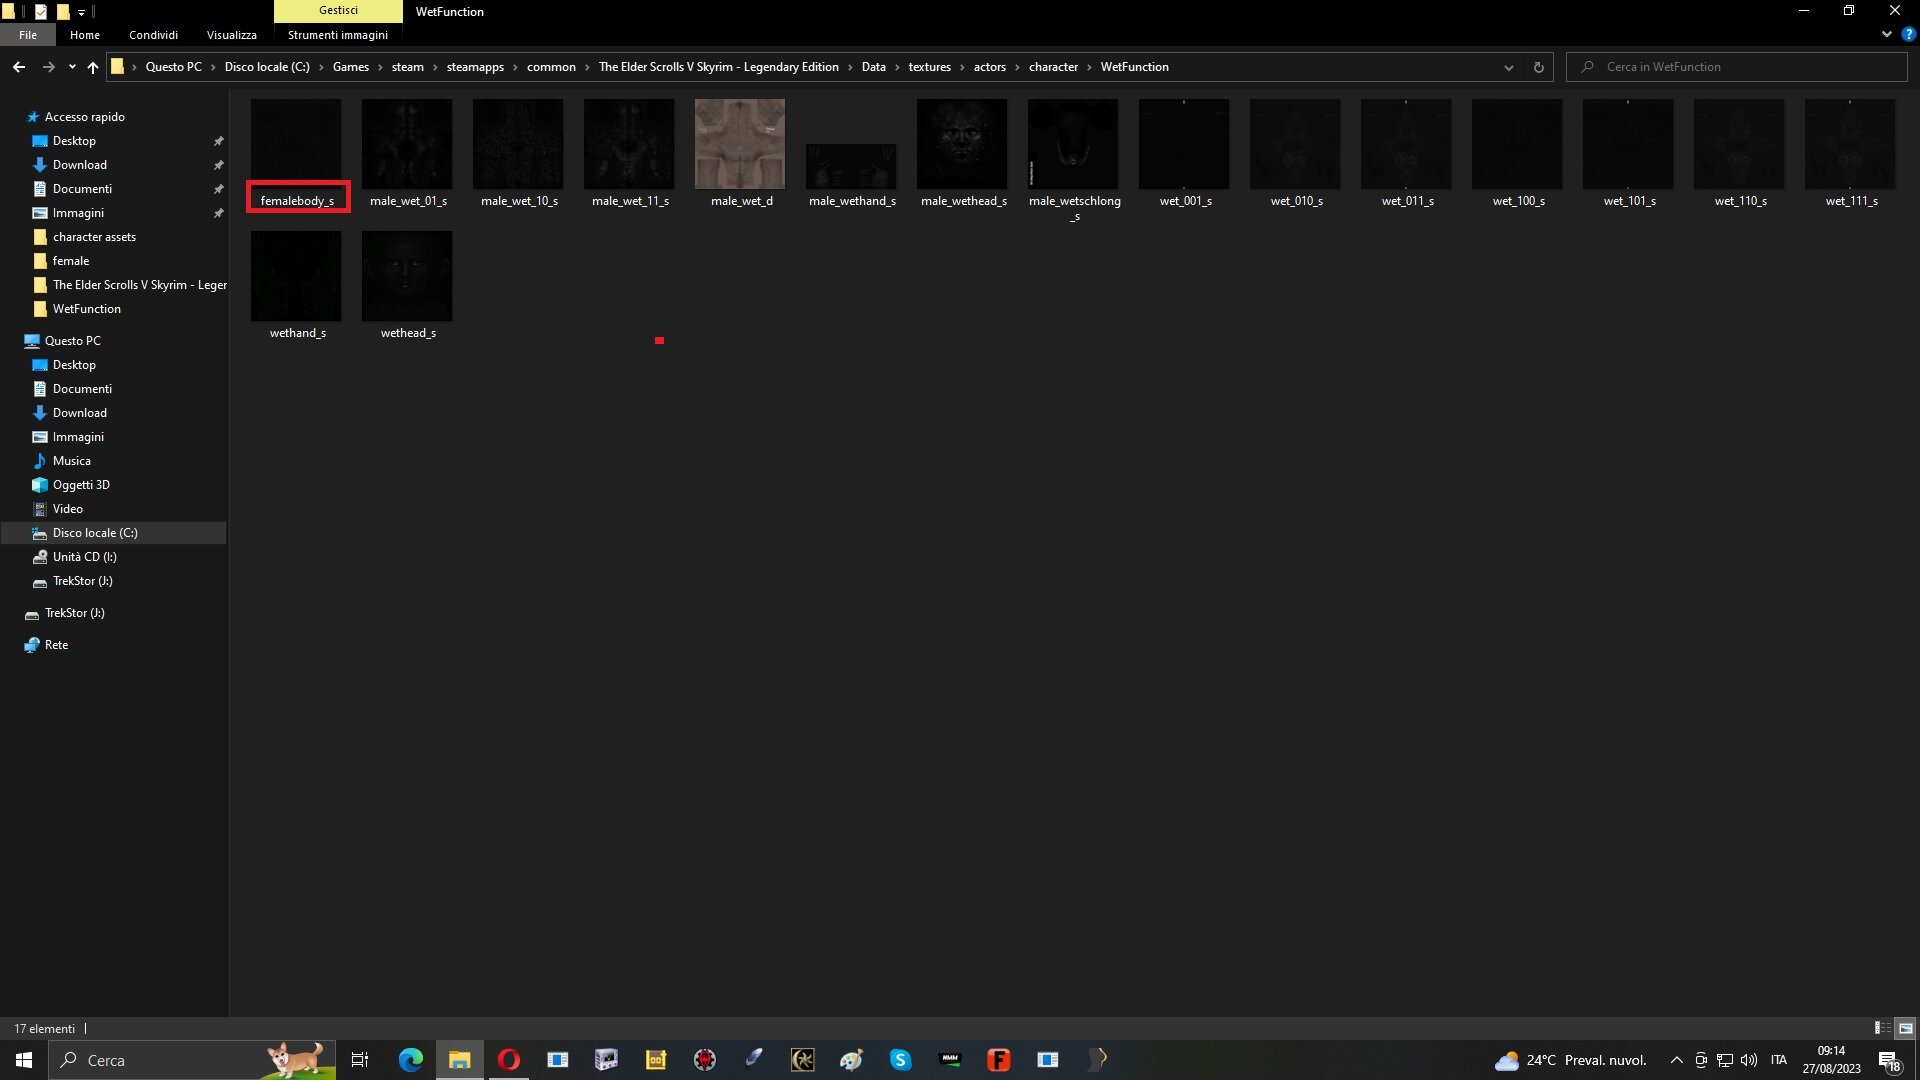This screenshot has height=1080, width=1920.
Task: Open the Strumenti immagini tab
Action: click(x=338, y=35)
